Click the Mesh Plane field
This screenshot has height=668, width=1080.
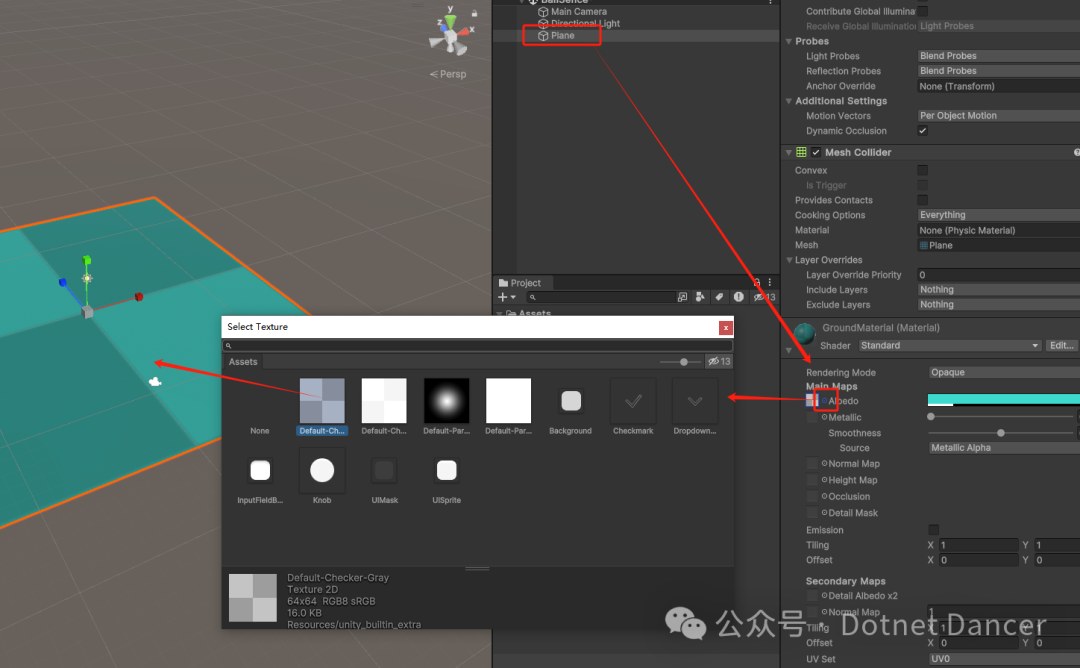999,245
